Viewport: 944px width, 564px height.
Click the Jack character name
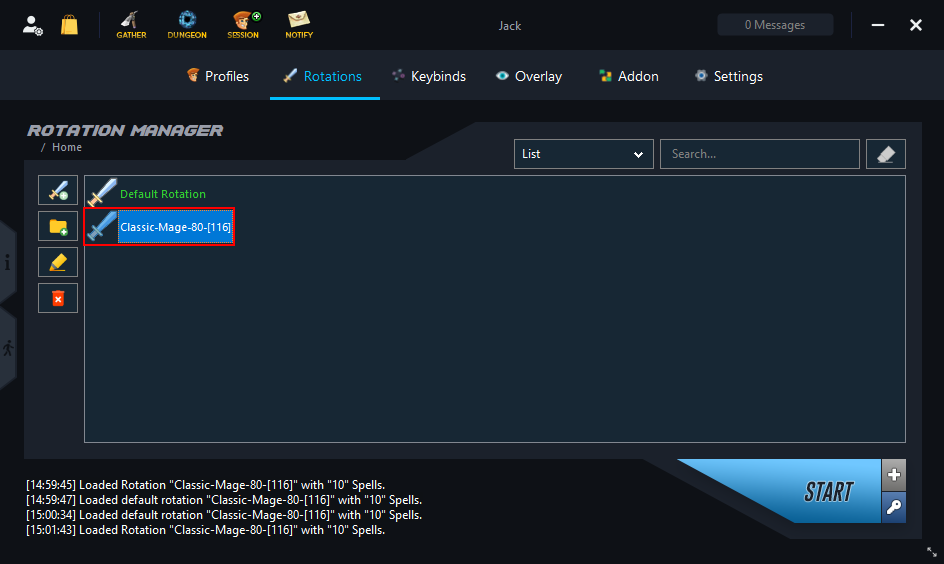510,26
